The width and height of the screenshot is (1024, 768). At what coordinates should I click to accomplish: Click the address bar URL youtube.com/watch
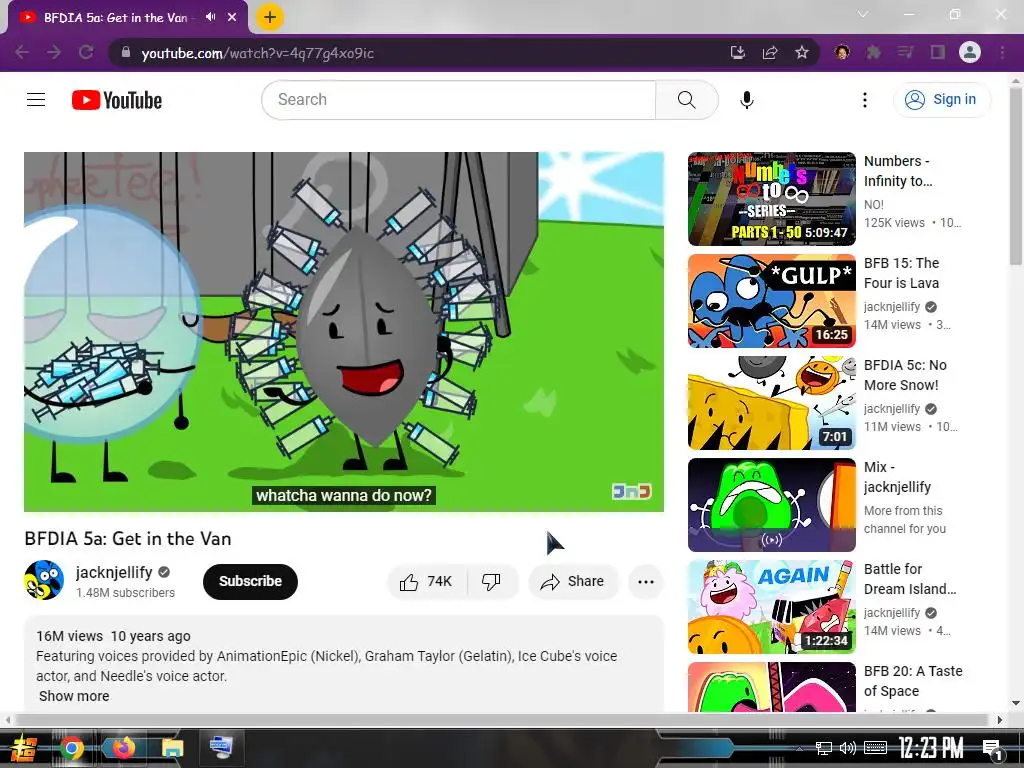pyautogui.click(x=258, y=53)
